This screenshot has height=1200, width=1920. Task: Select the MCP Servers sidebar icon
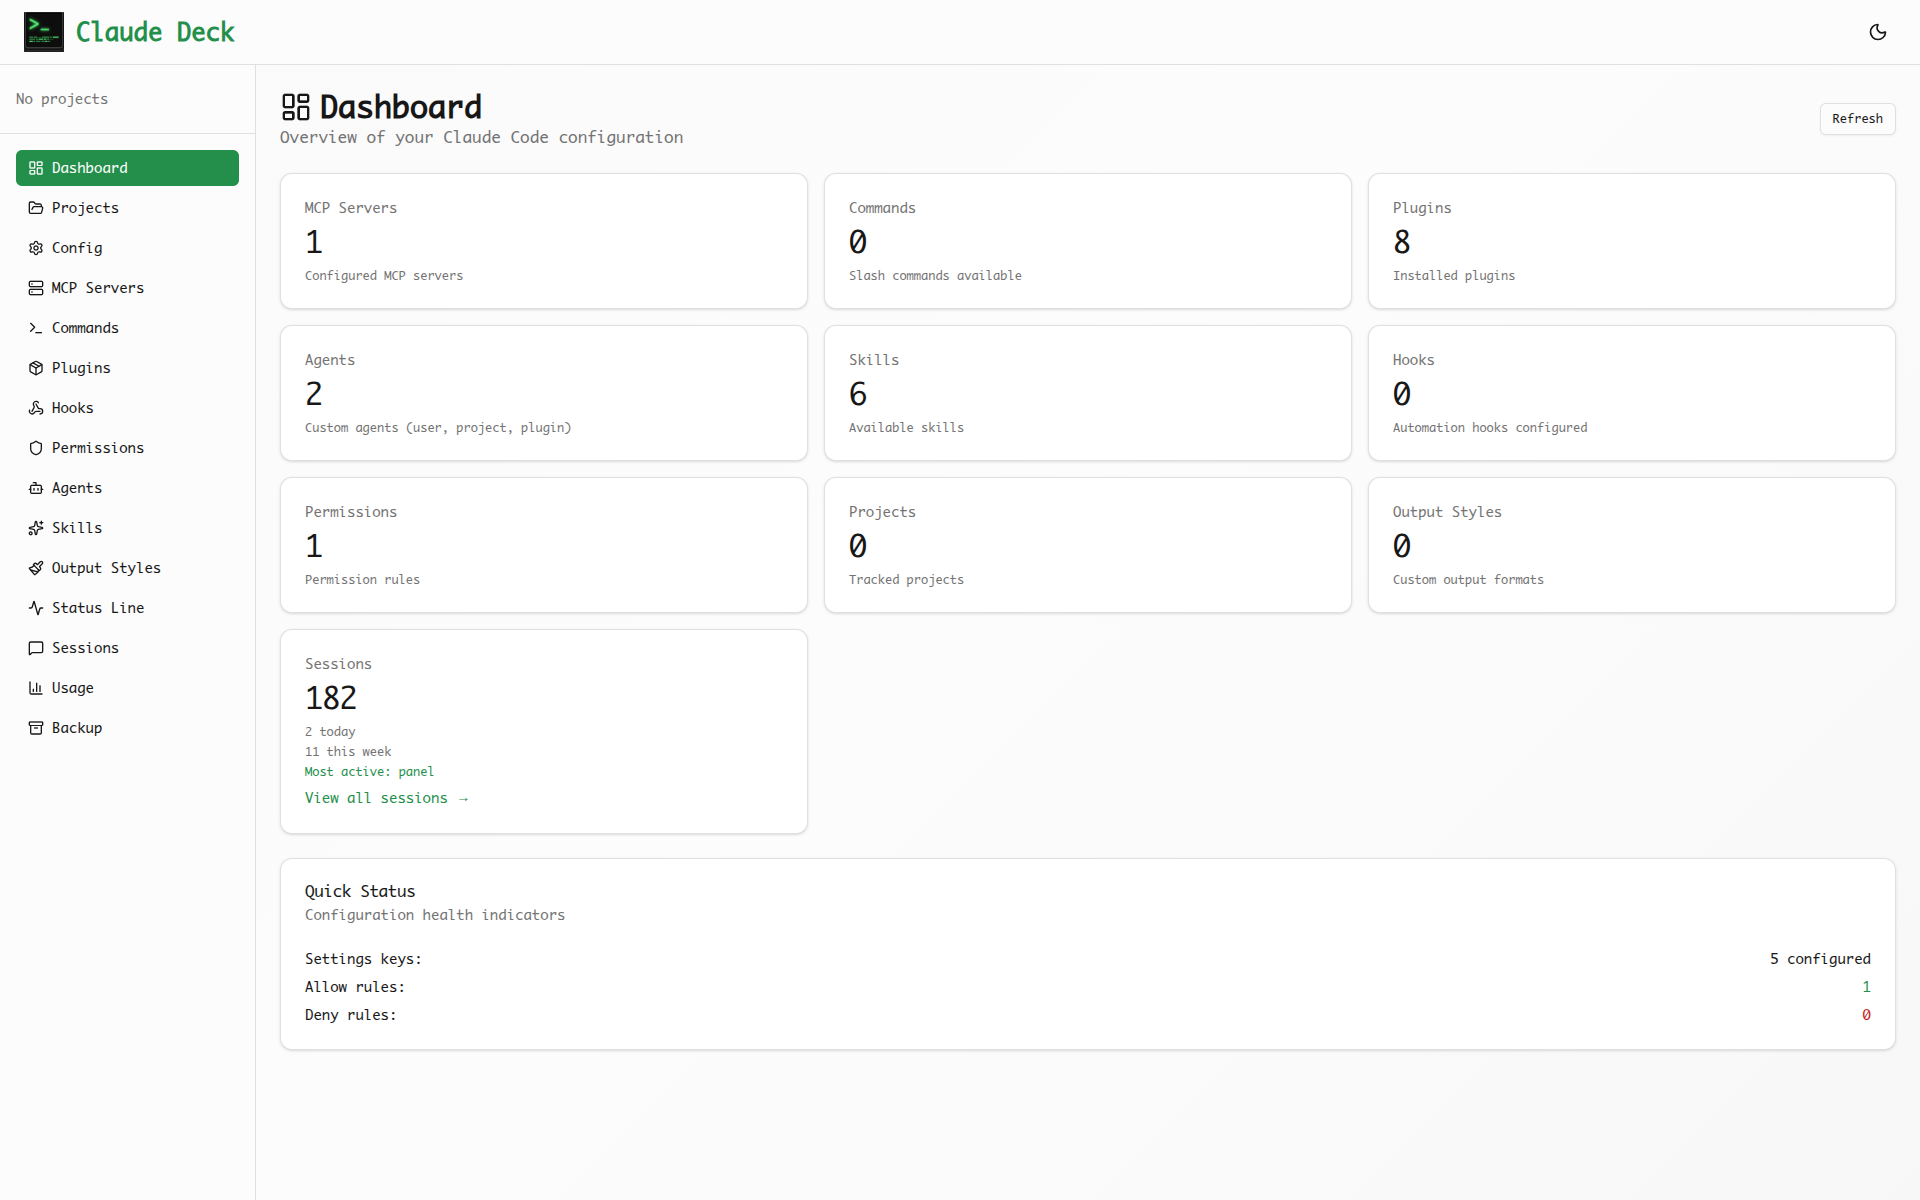pyautogui.click(x=35, y=287)
